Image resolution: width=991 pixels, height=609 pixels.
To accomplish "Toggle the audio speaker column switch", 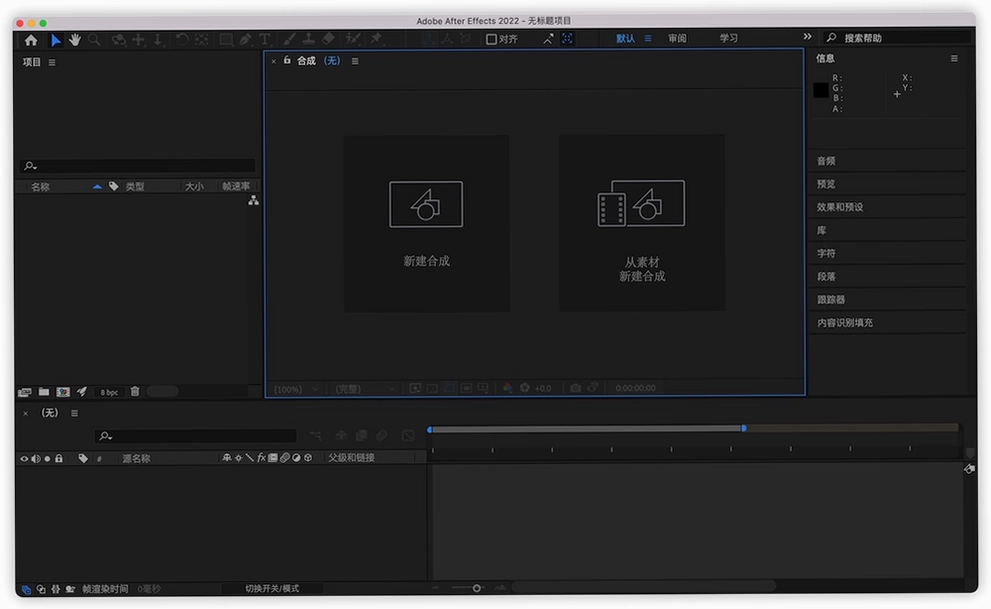I will click(x=36, y=459).
